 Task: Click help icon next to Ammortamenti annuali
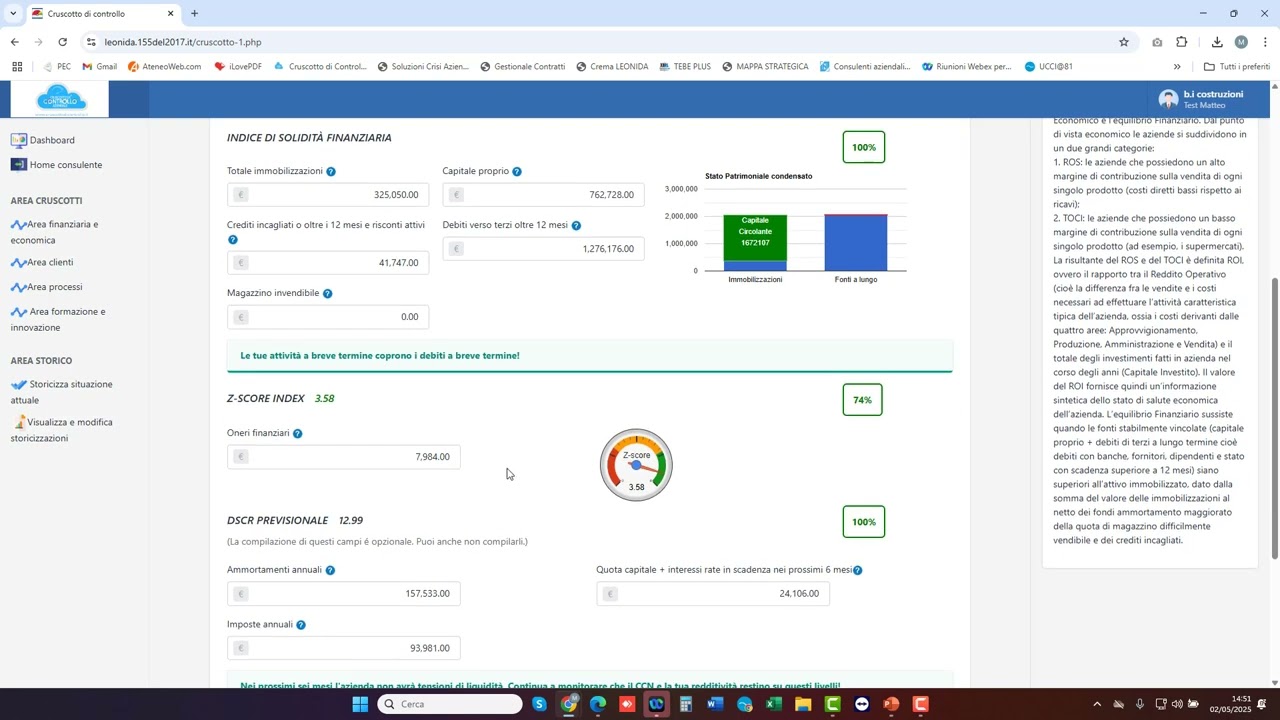click(330, 571)
